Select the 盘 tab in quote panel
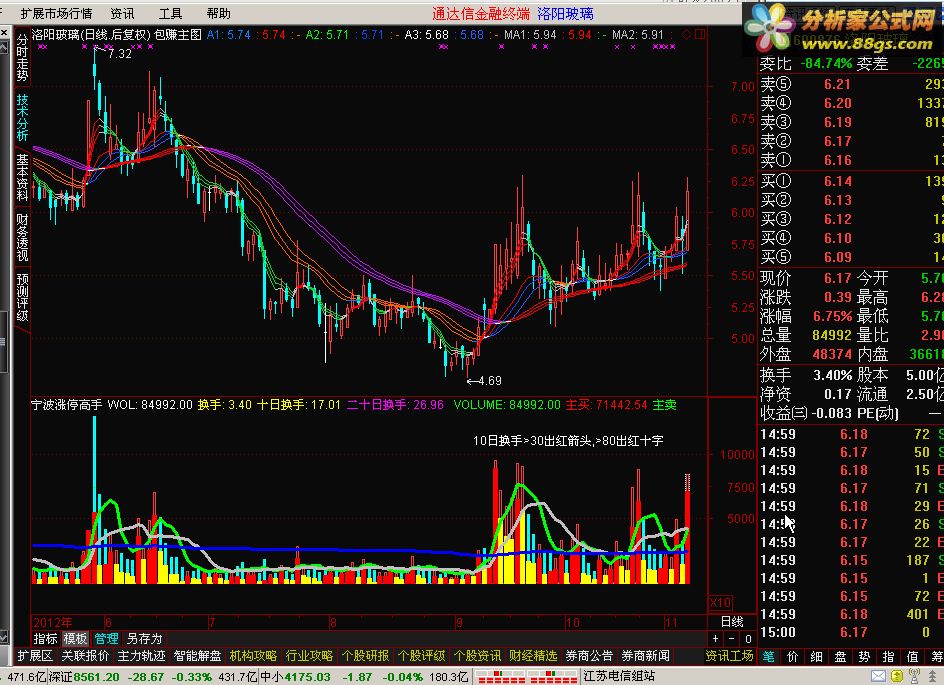Image resolution: width=944 pixels, height=685 pixels. click(x=840, y=657)
